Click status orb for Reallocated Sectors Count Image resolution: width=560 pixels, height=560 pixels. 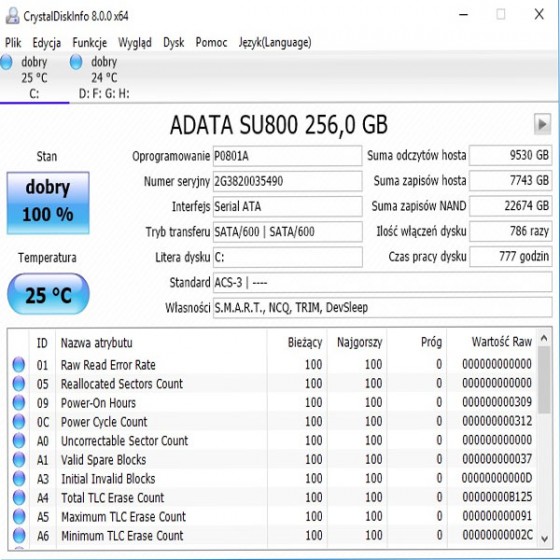(19, 384)
